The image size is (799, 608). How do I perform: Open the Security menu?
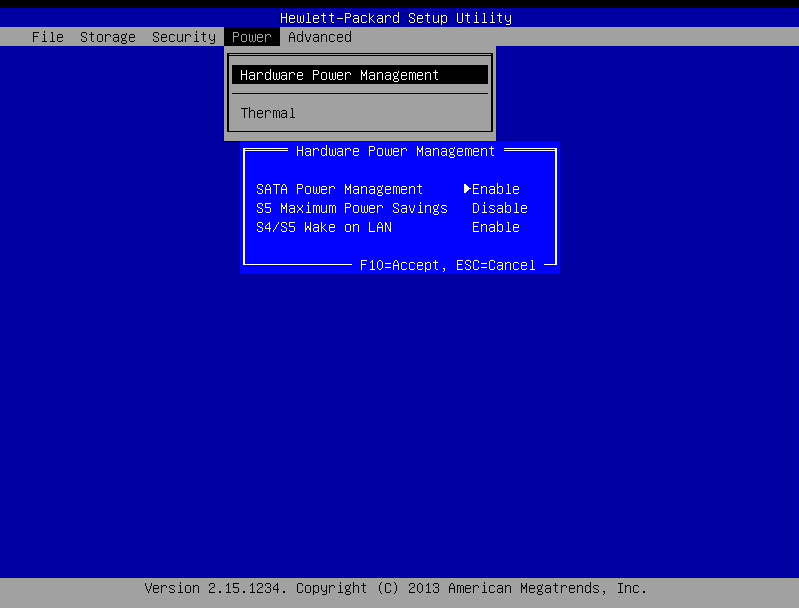[184, 37]
